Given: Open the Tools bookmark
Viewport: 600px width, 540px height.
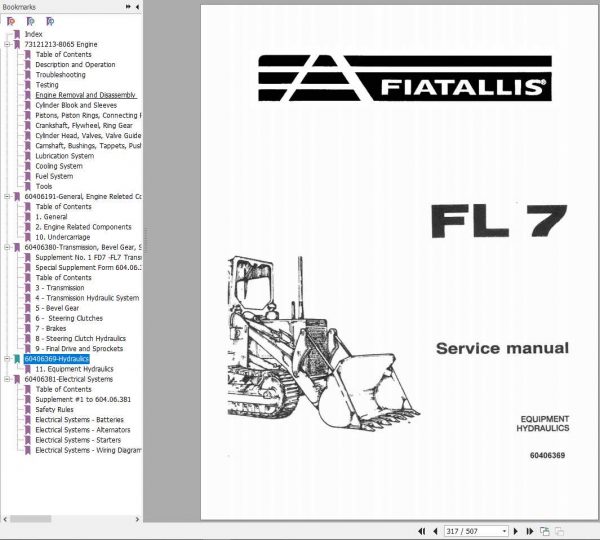Looking at the screenshot, I should point(44,186).
